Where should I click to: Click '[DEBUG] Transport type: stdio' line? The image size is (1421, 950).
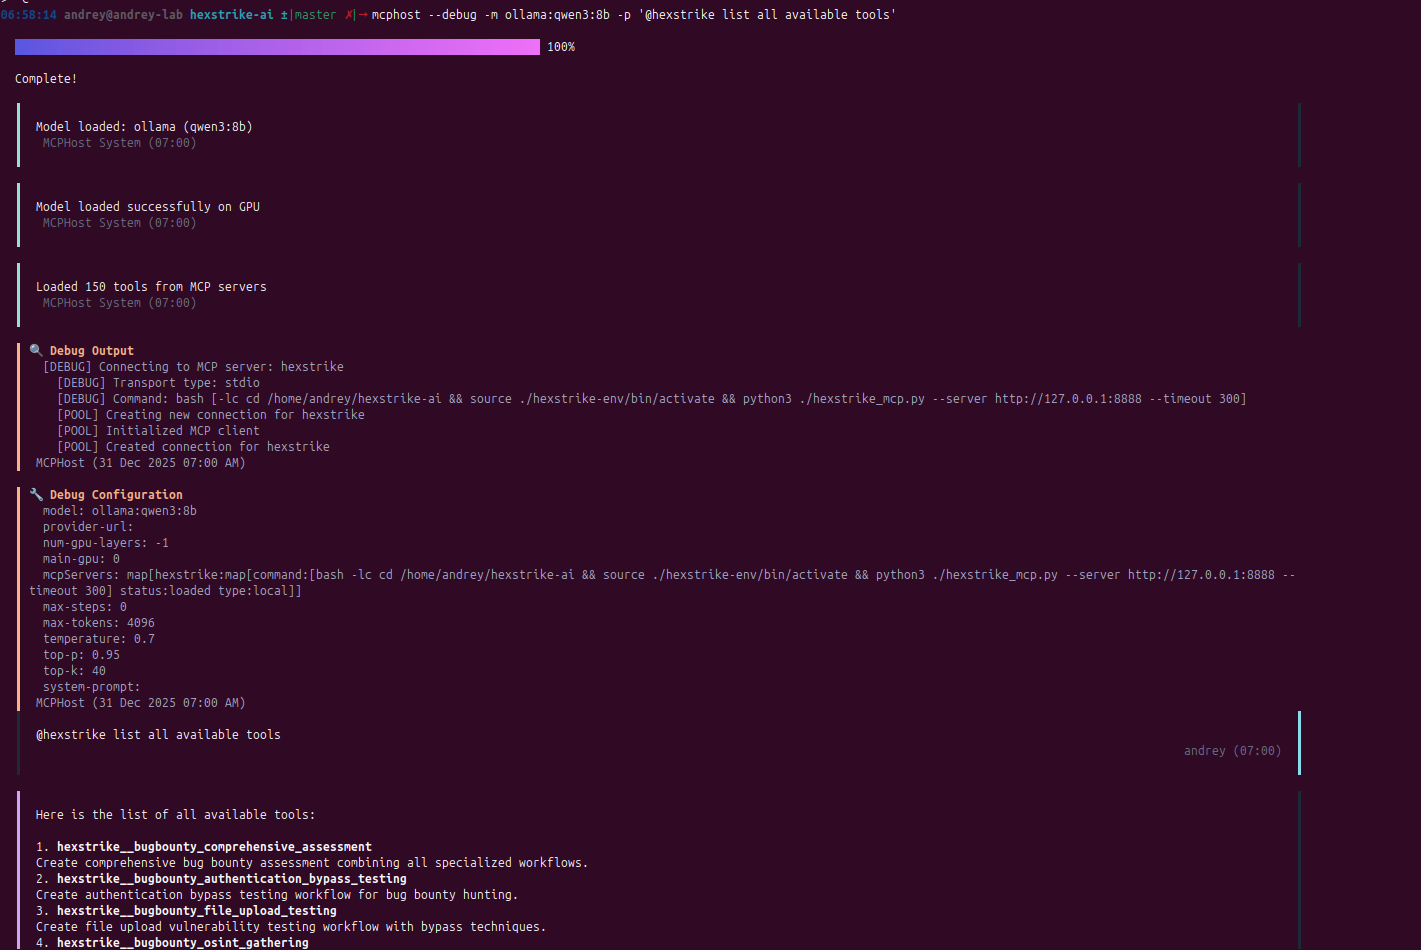(x=158, y=383)
